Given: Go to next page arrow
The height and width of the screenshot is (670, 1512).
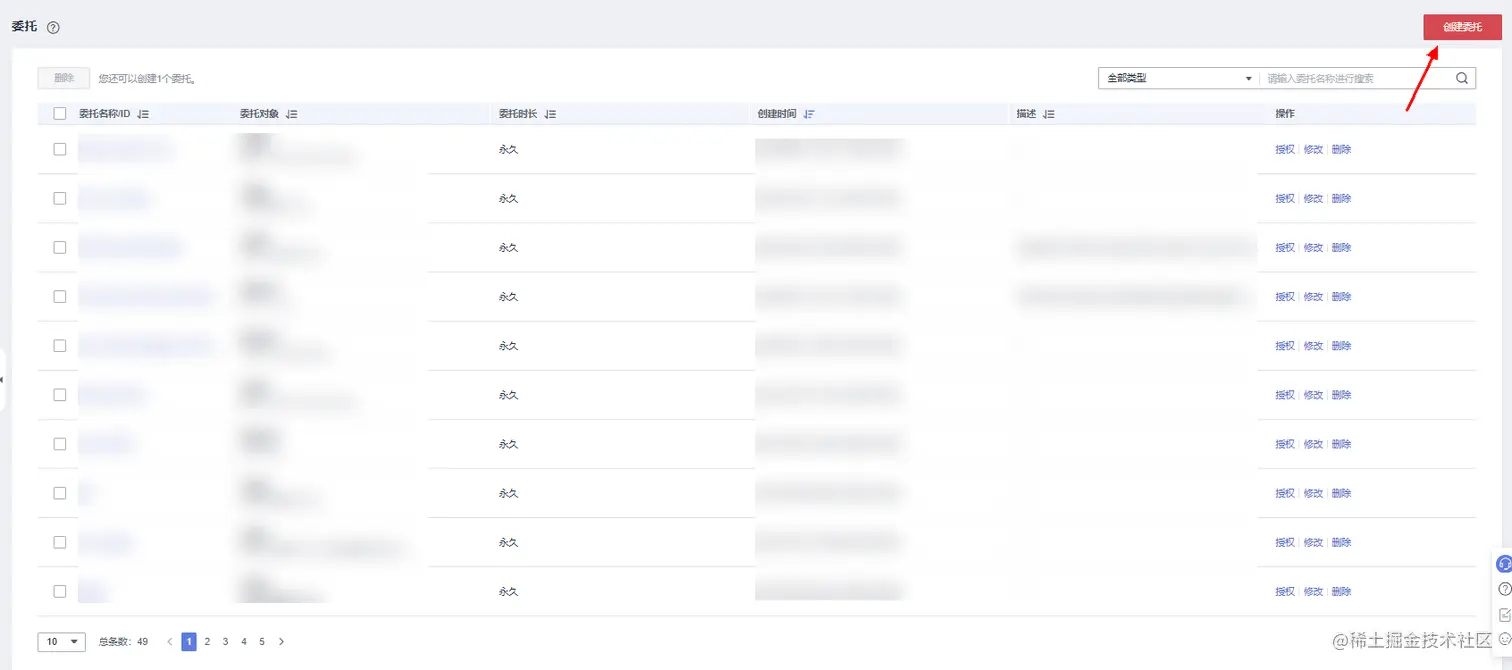Looking at the screenshot, I should 282,642.
